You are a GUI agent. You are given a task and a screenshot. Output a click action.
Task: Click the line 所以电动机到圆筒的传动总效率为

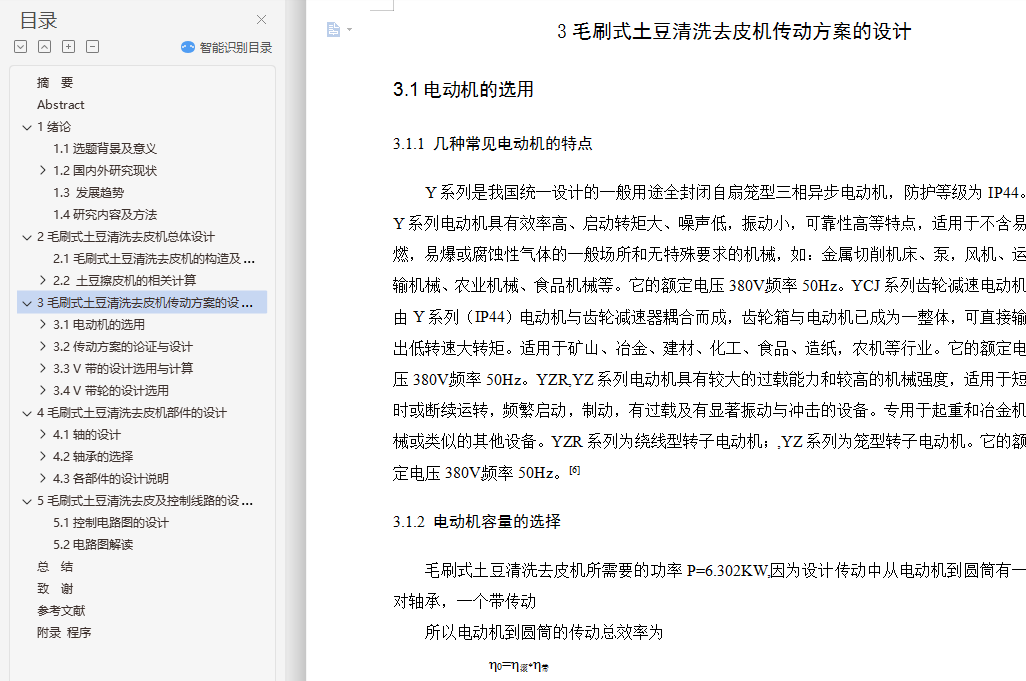click(x=544, y=632)
